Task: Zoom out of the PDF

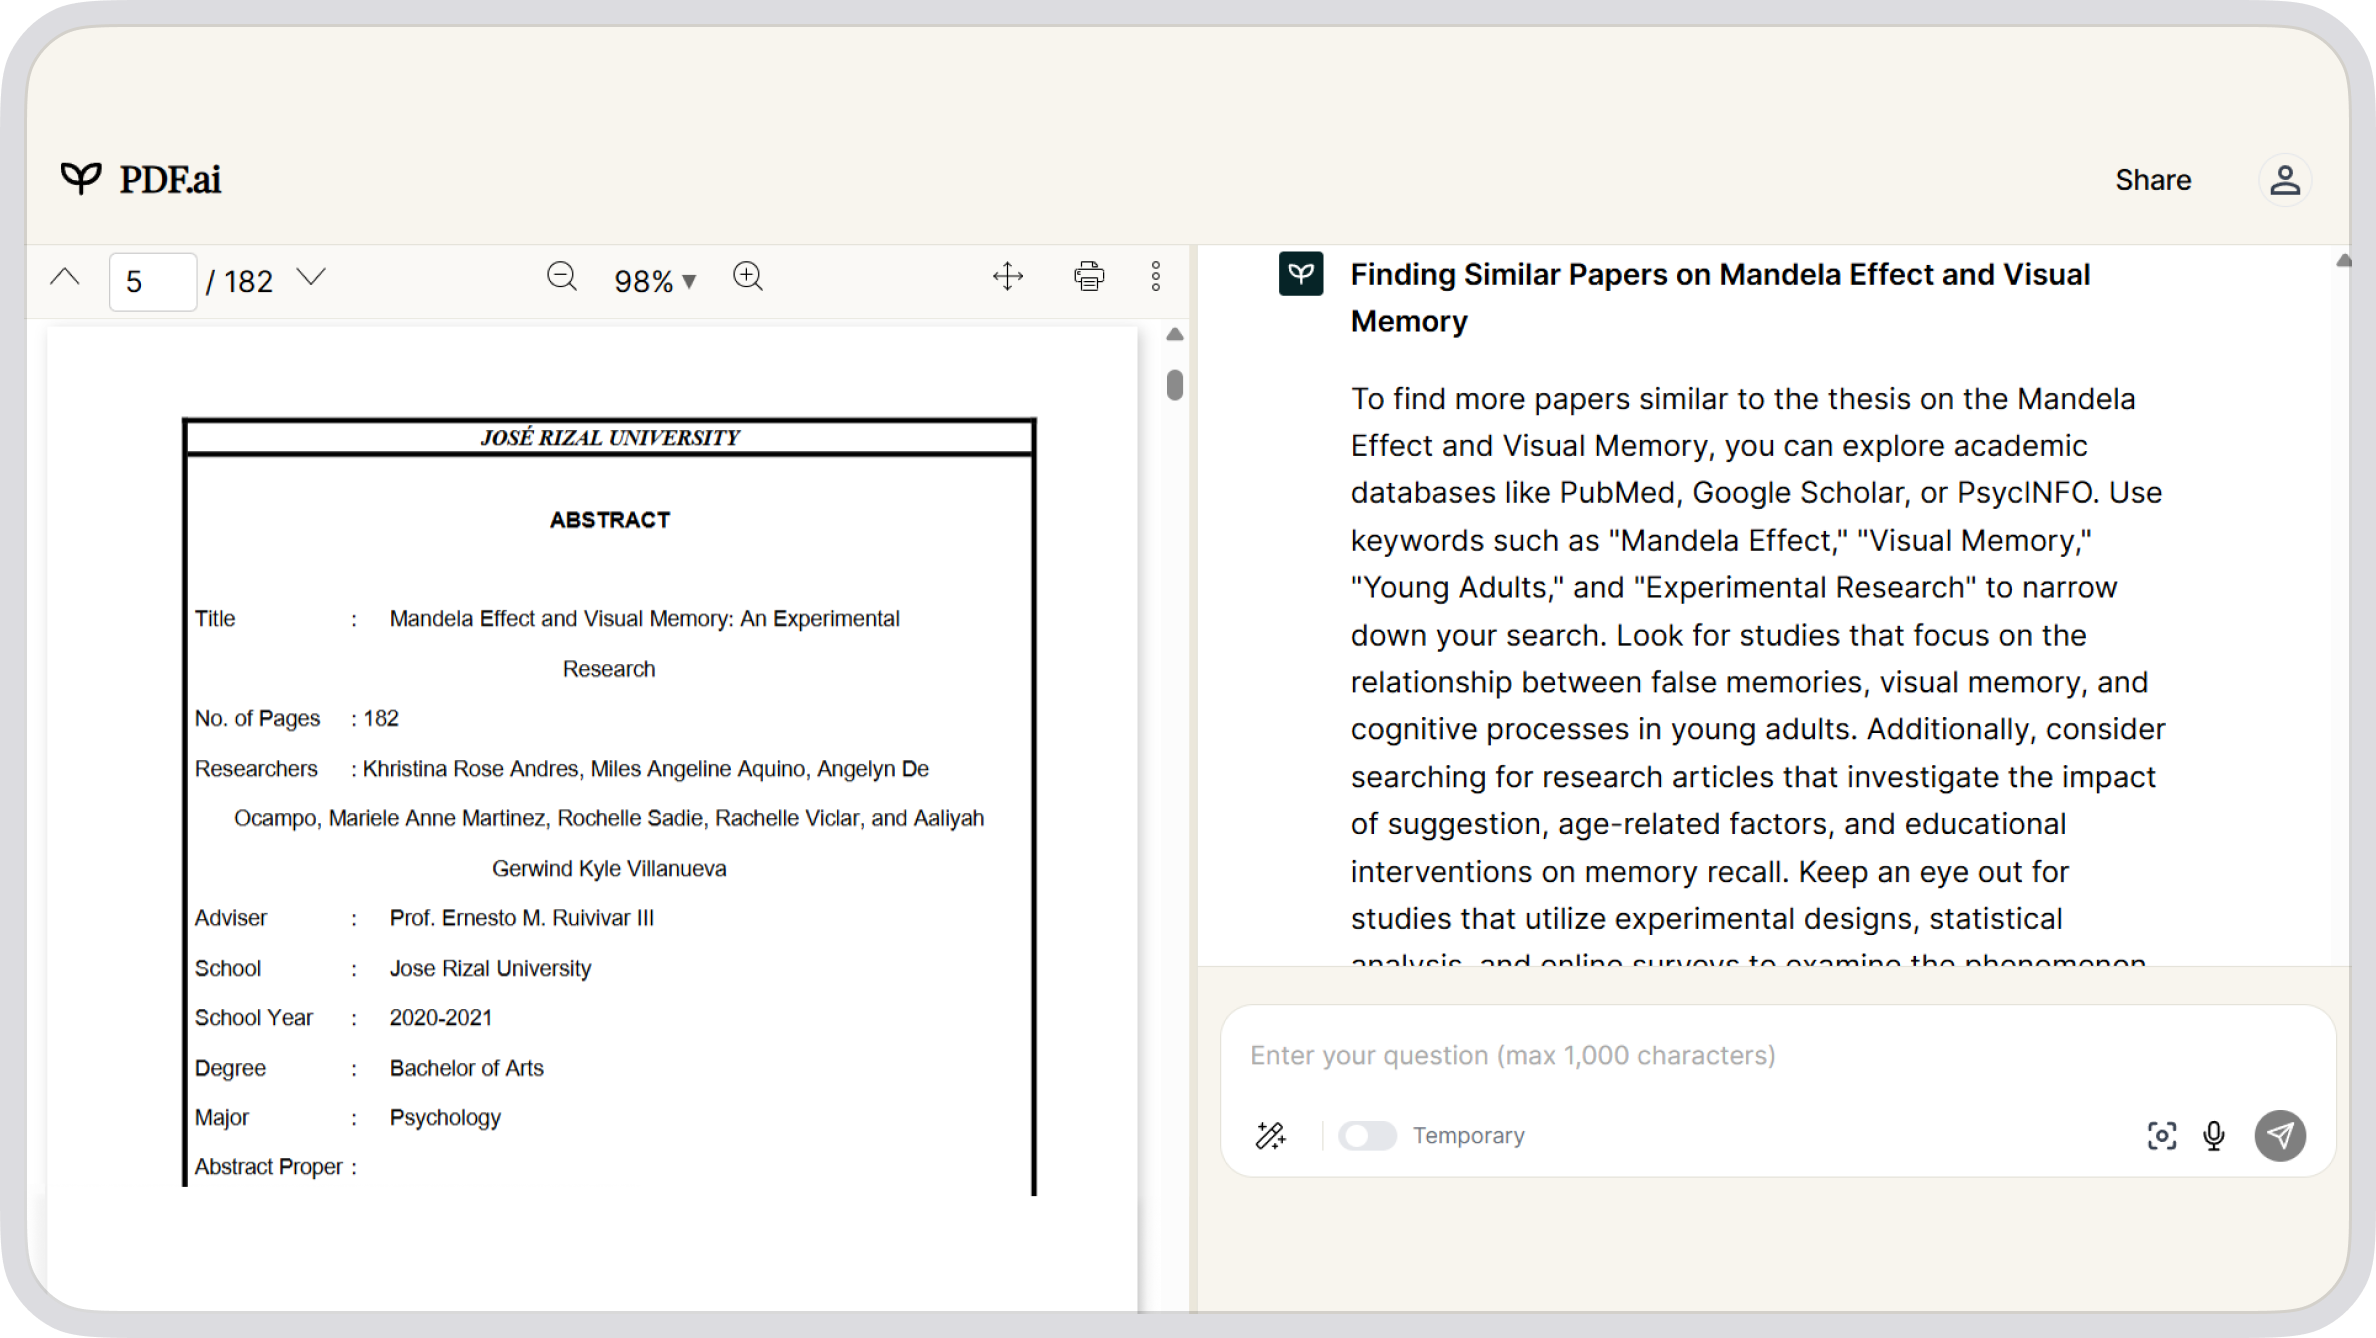Action: click(562, 277)
